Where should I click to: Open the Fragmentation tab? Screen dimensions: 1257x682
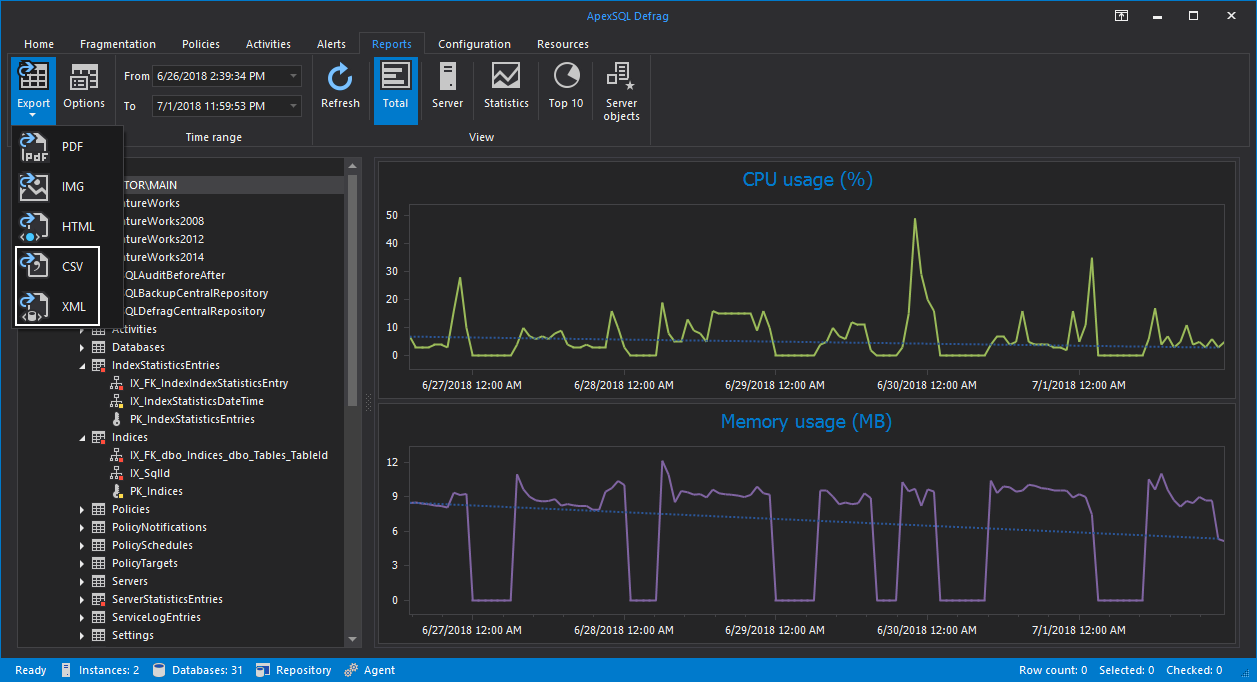click(x=118, y=44)
